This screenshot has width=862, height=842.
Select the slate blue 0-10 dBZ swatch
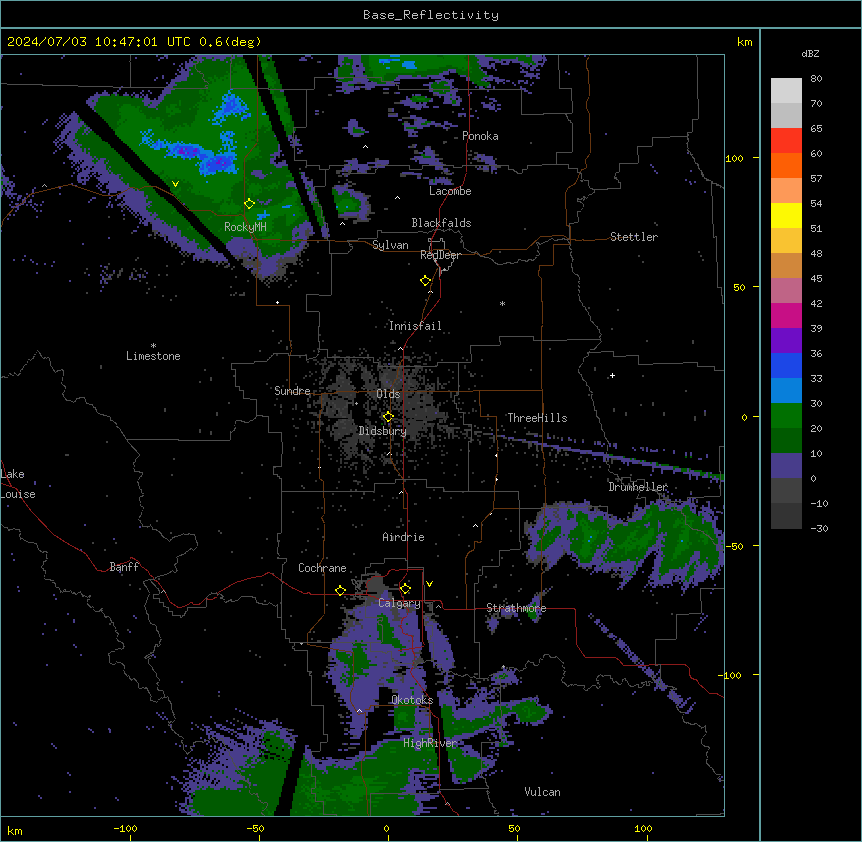(x=786, y=466)
